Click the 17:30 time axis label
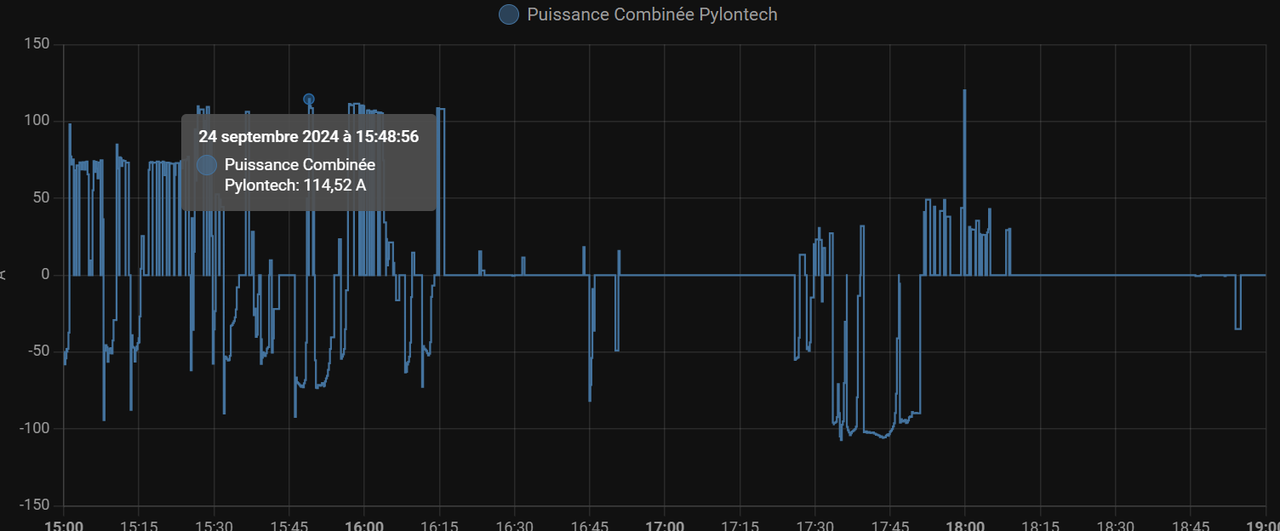The width and height of the screenshot is (1280, 531). pyautogui.click(x=814, y=524)
